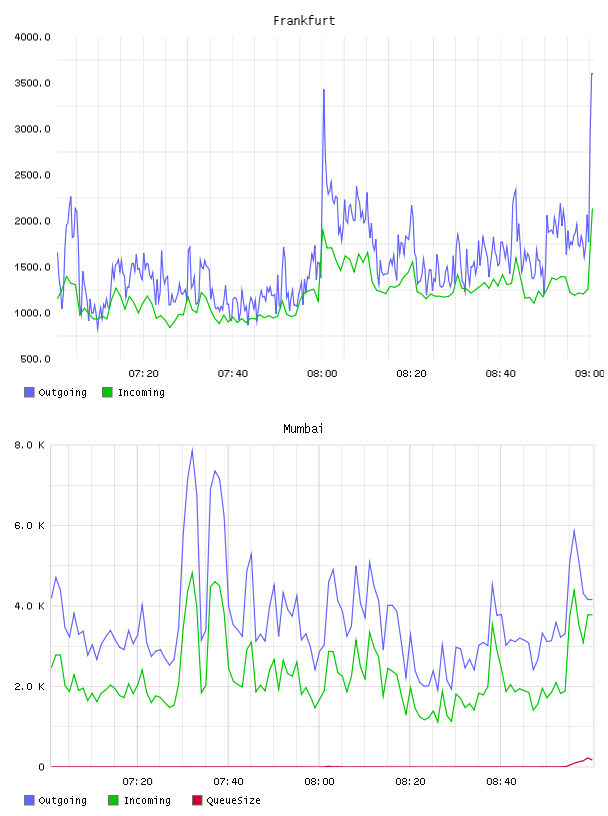608x816 pixels.
Task: Click the 500.0 axis value in Frankfurt chart
Action: 35,359
